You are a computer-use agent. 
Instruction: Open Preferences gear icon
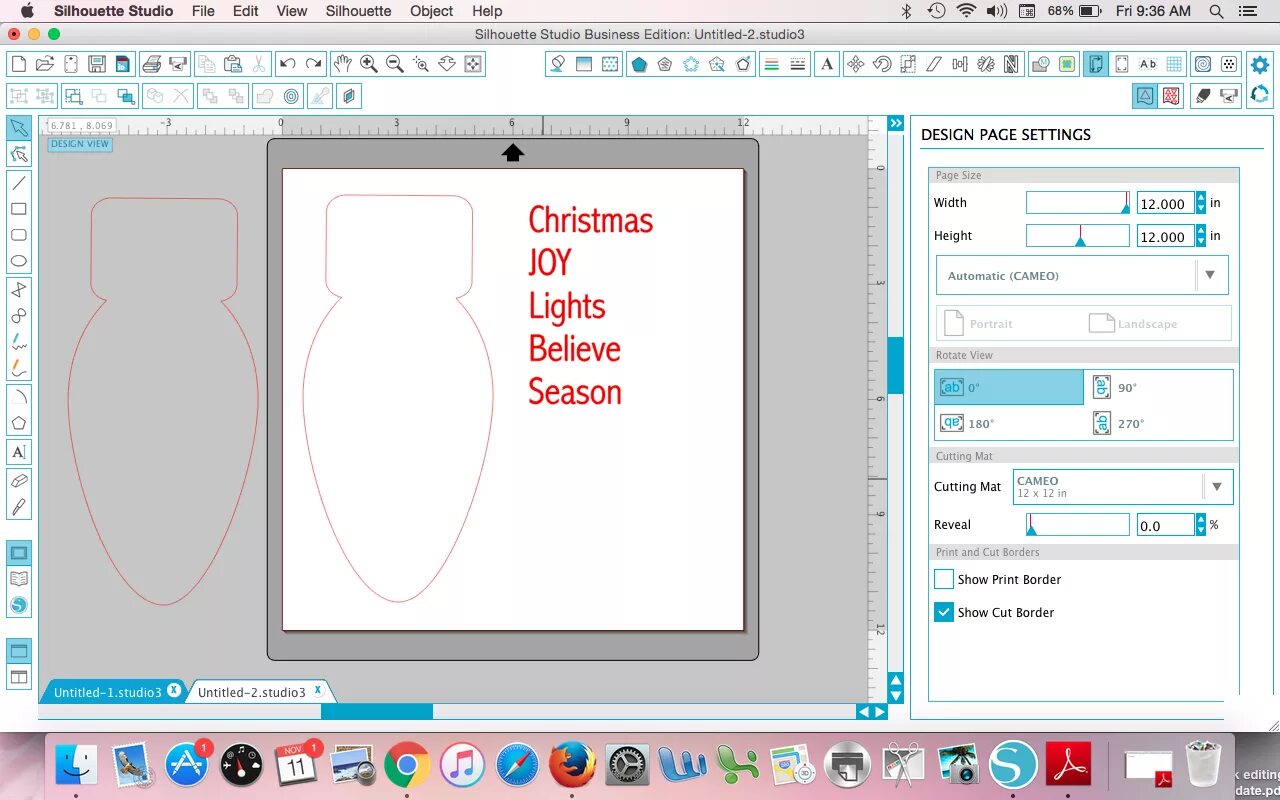click(1259, 65)
